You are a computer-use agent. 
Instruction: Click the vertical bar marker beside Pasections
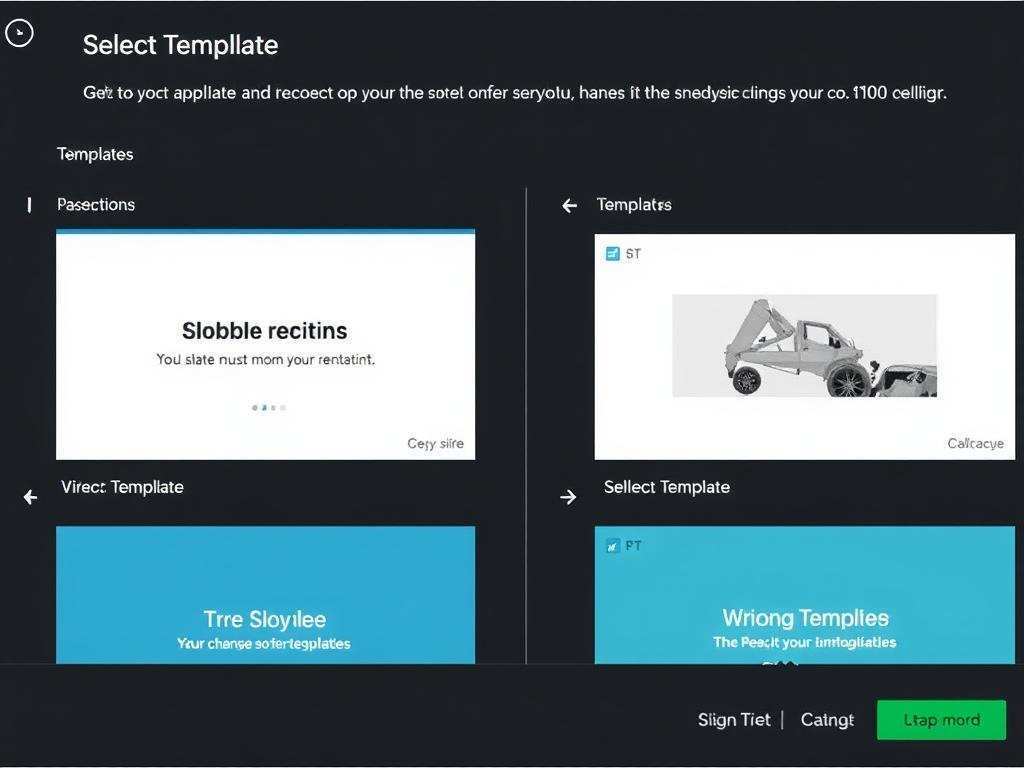click(29, 205)
